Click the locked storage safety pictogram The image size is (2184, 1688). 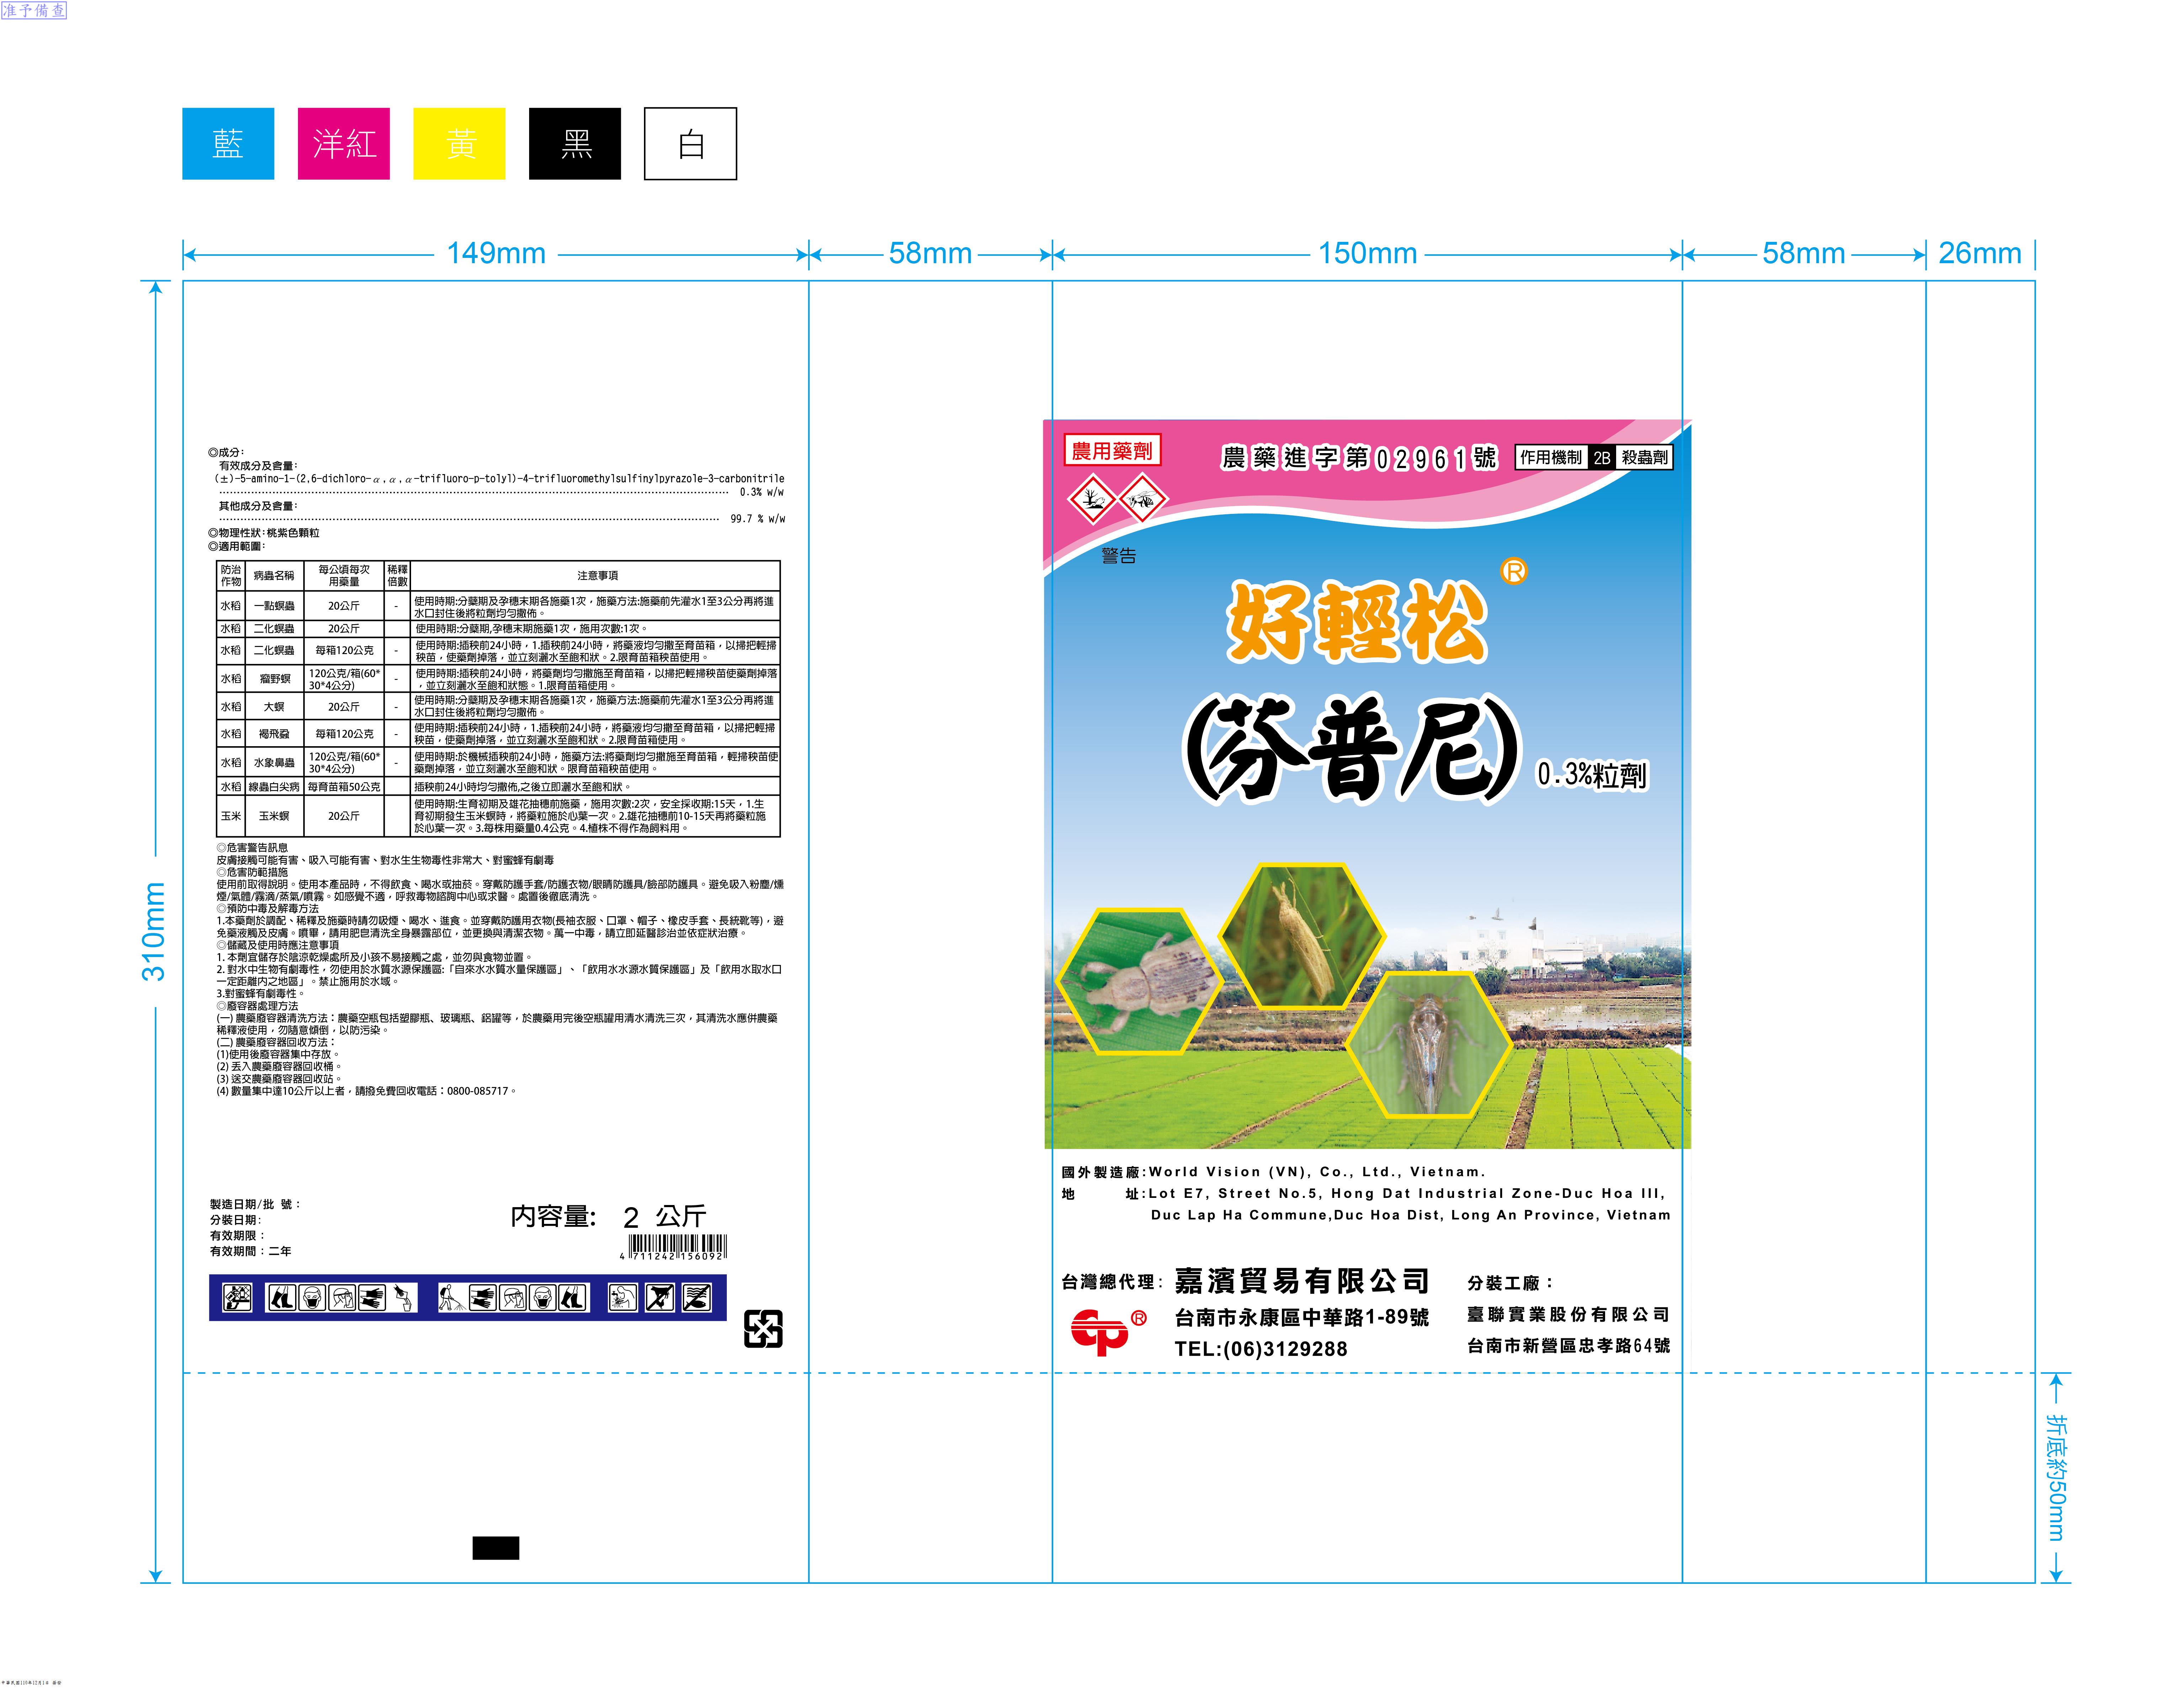point(237,1297)
